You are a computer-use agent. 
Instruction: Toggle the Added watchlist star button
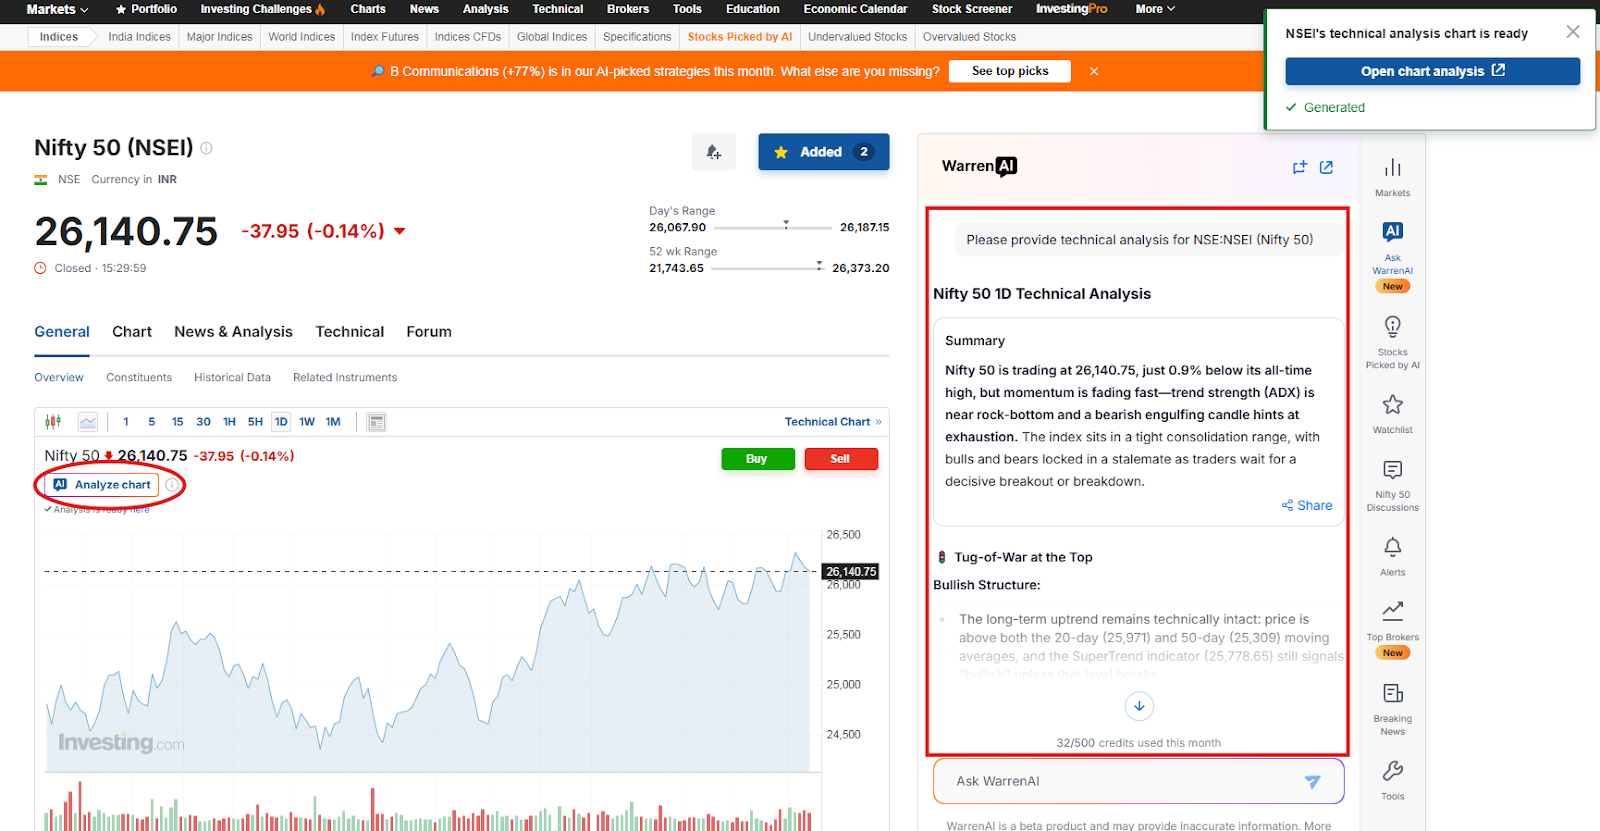pyautogui.click(x=822, y=152)
